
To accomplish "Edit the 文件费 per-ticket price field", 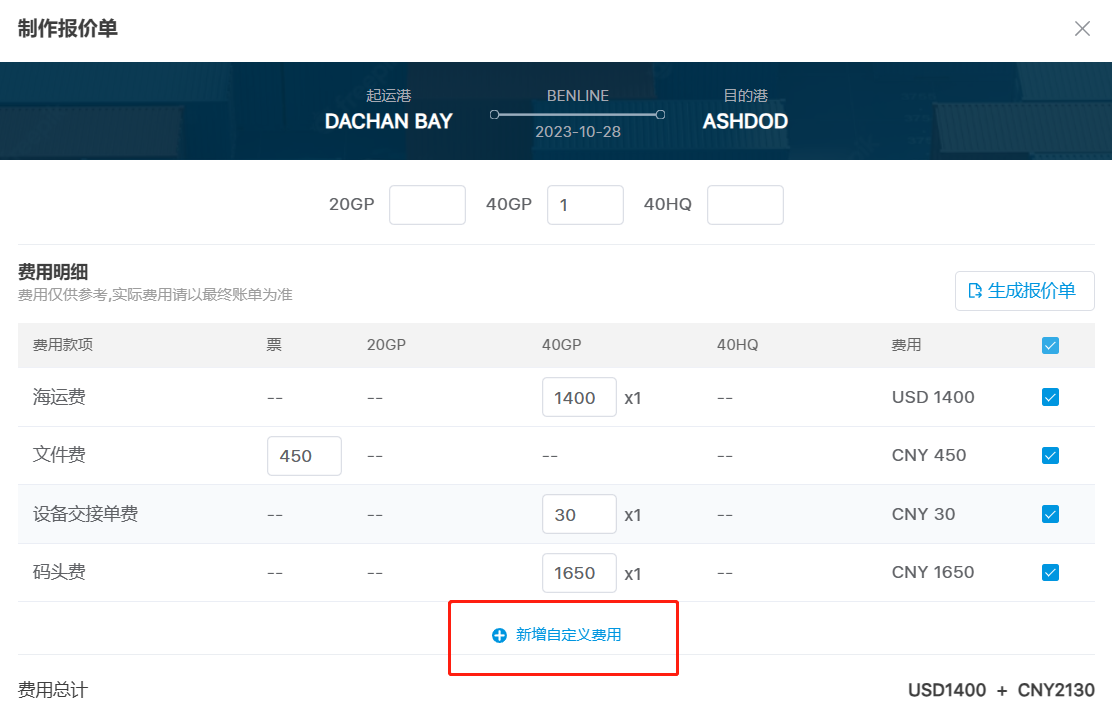I will click(304, 456).
